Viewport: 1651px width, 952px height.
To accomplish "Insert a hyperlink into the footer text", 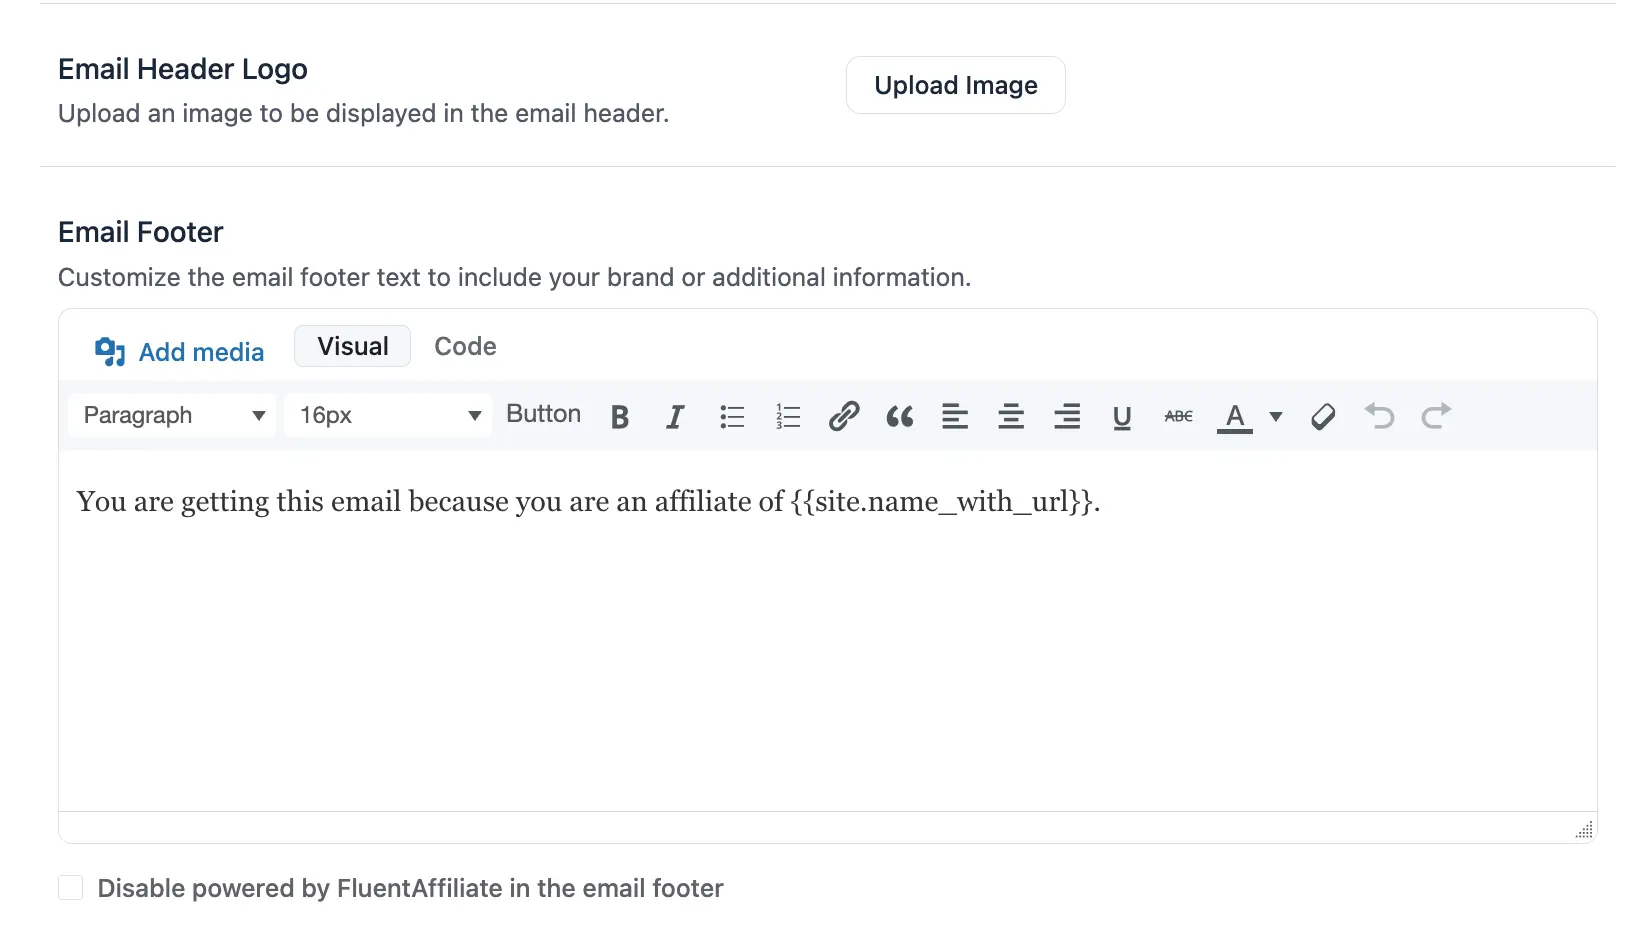I will point(844,417).
